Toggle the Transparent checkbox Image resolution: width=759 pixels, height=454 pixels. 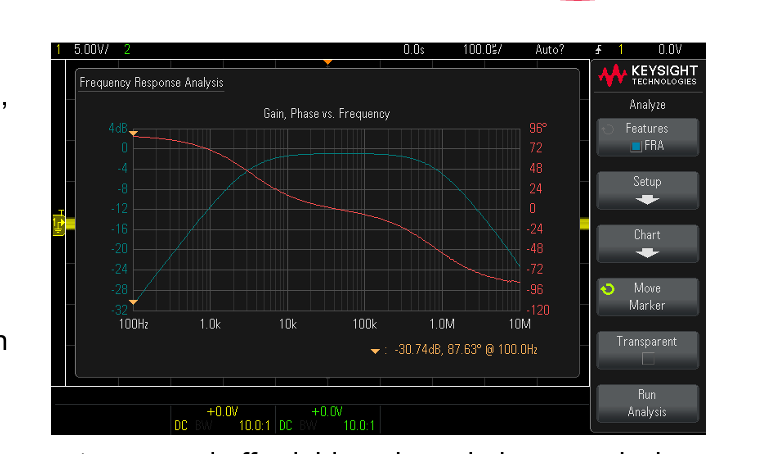[x=648, y=359]
